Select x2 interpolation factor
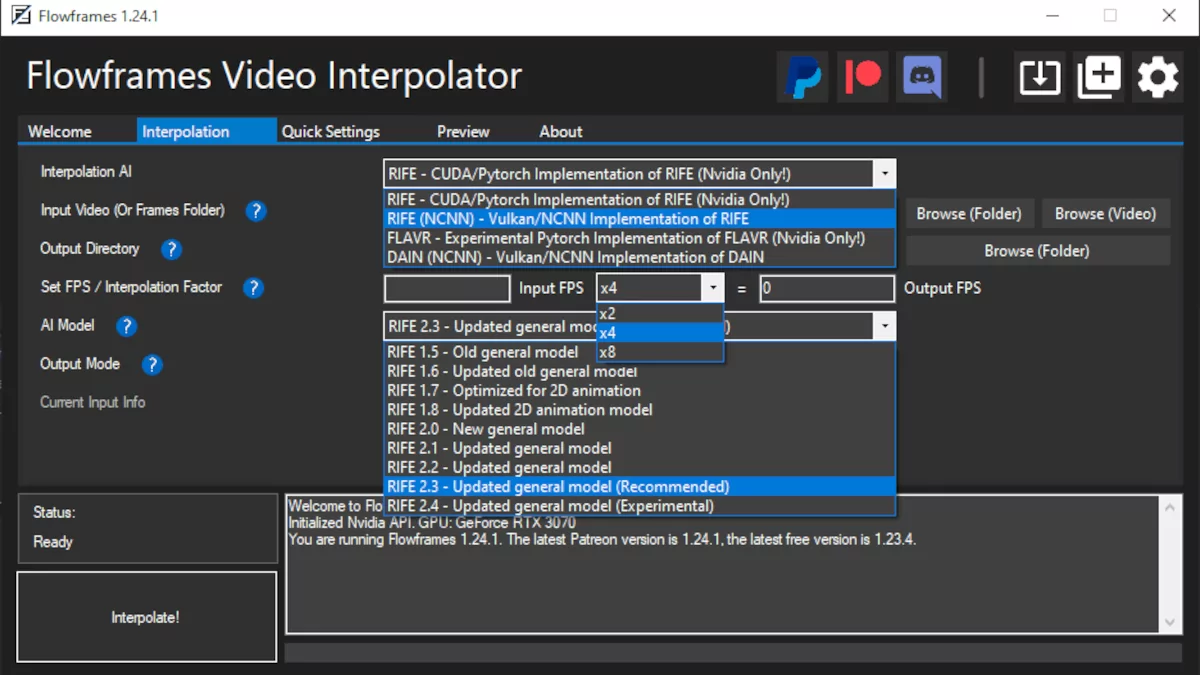This screenshot has width=1200, height=675. [660, 313]
